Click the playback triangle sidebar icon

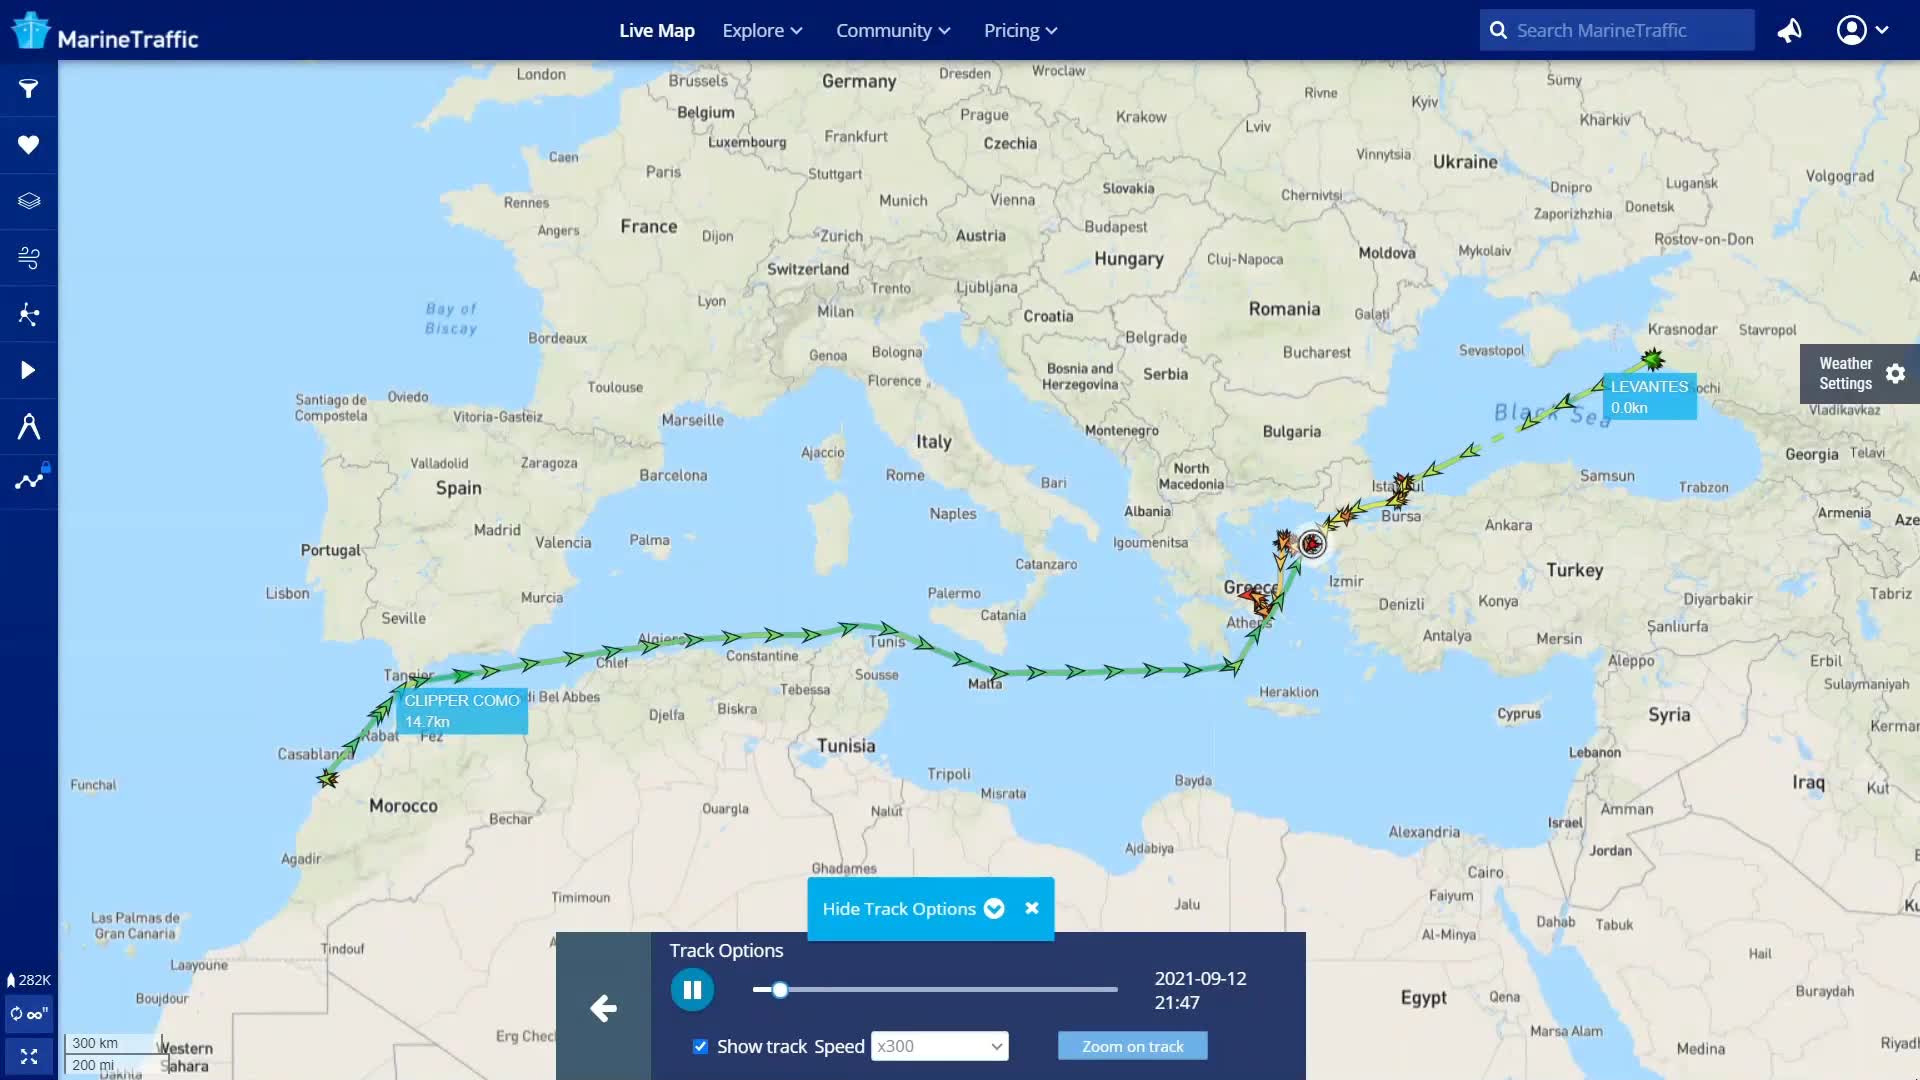pos(28,371)
